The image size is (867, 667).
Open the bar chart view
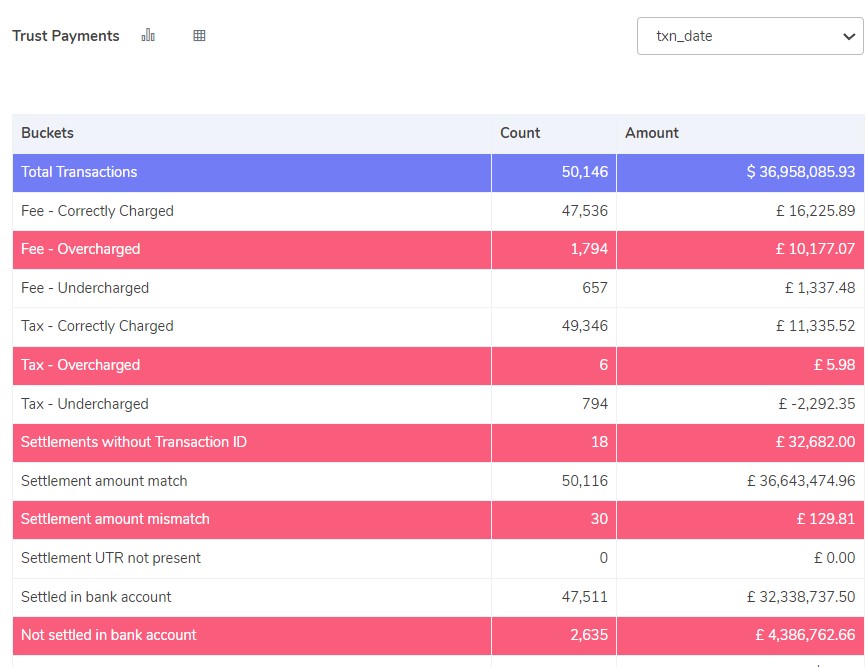tap(148, 35)
